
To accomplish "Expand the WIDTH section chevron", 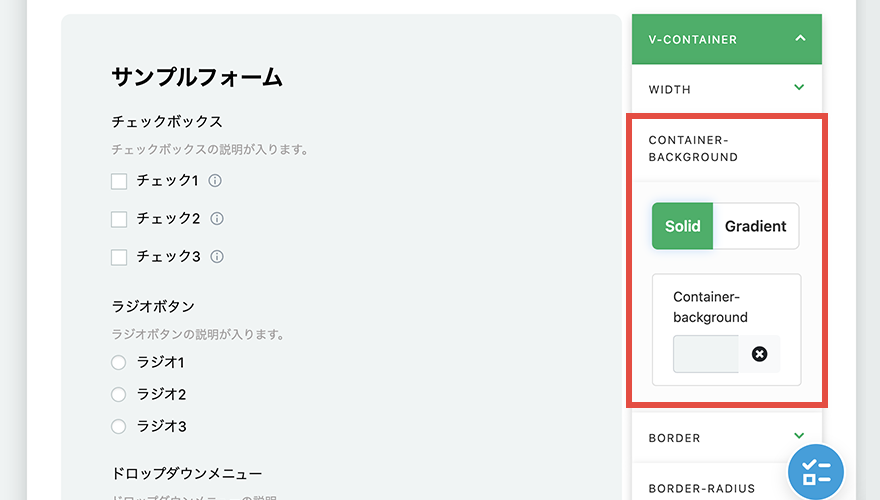I will pyautogui.click(x=799, y=88).
